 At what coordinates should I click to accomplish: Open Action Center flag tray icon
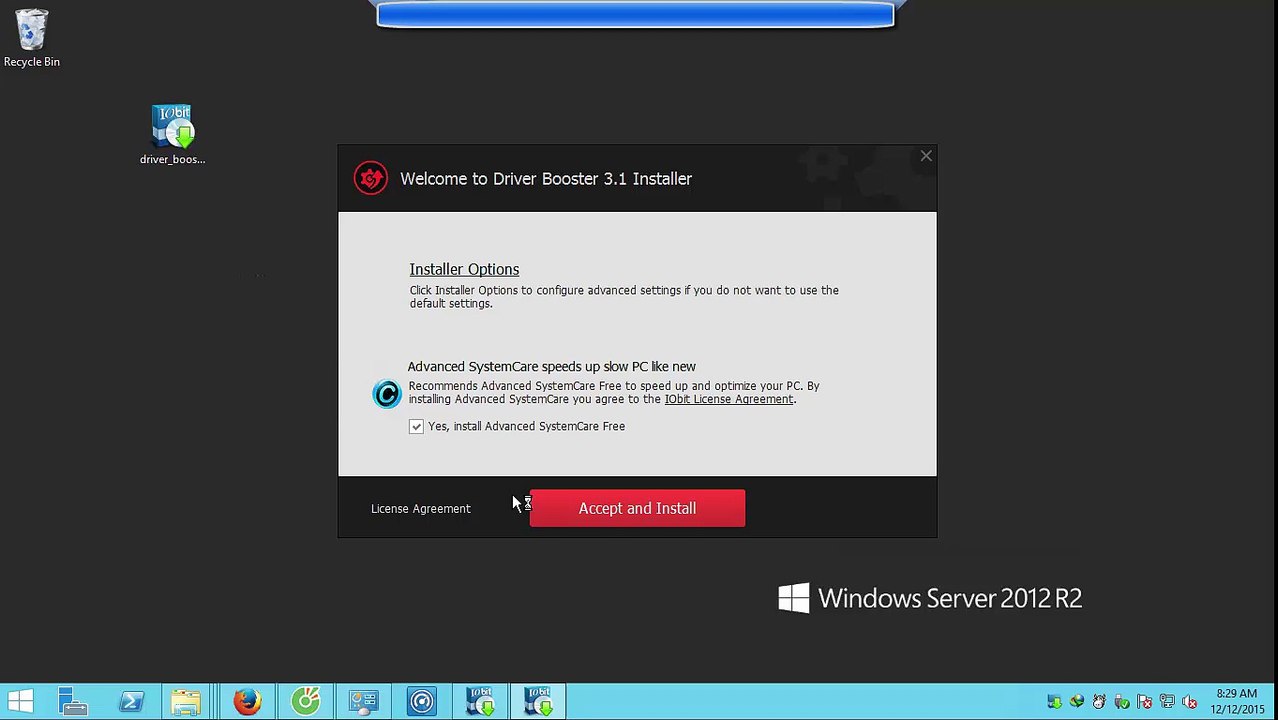click(x=1144, y=702)
